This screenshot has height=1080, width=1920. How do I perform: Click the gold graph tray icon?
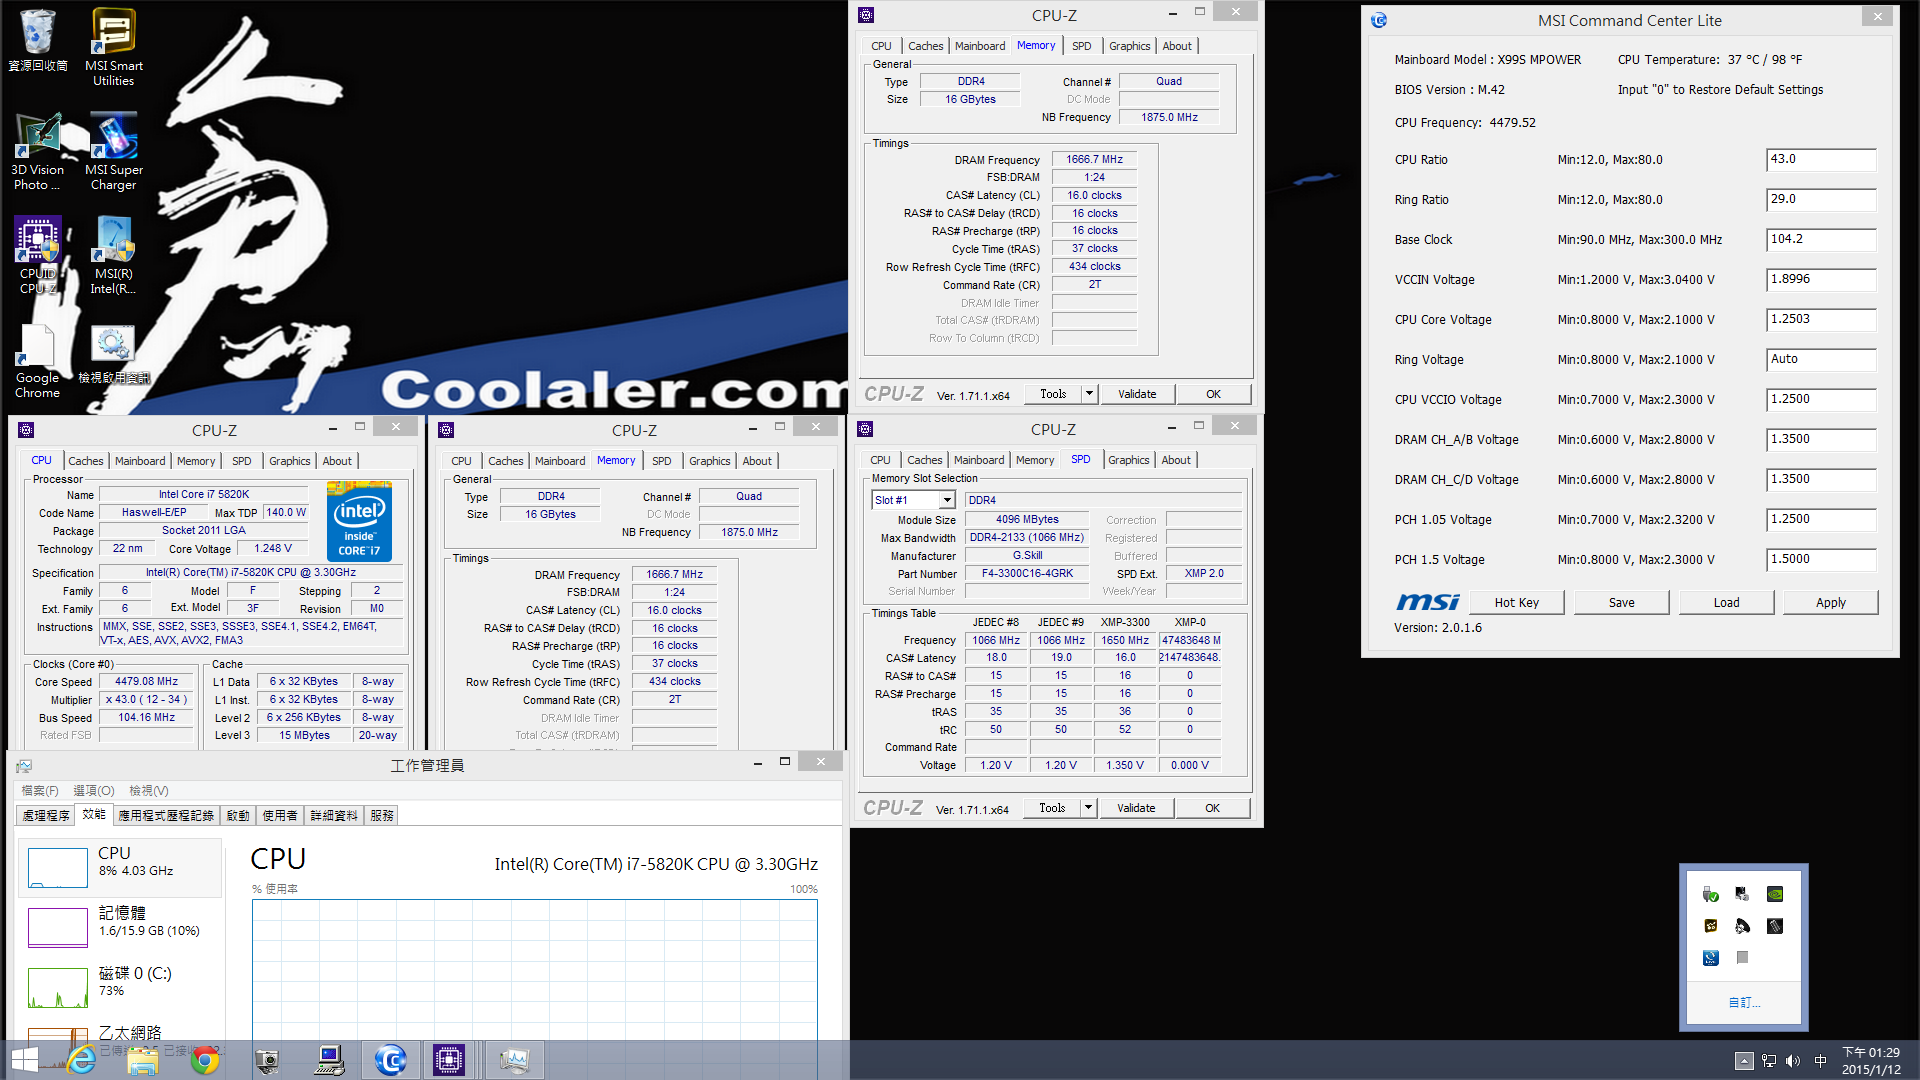tap(1711, 926)
